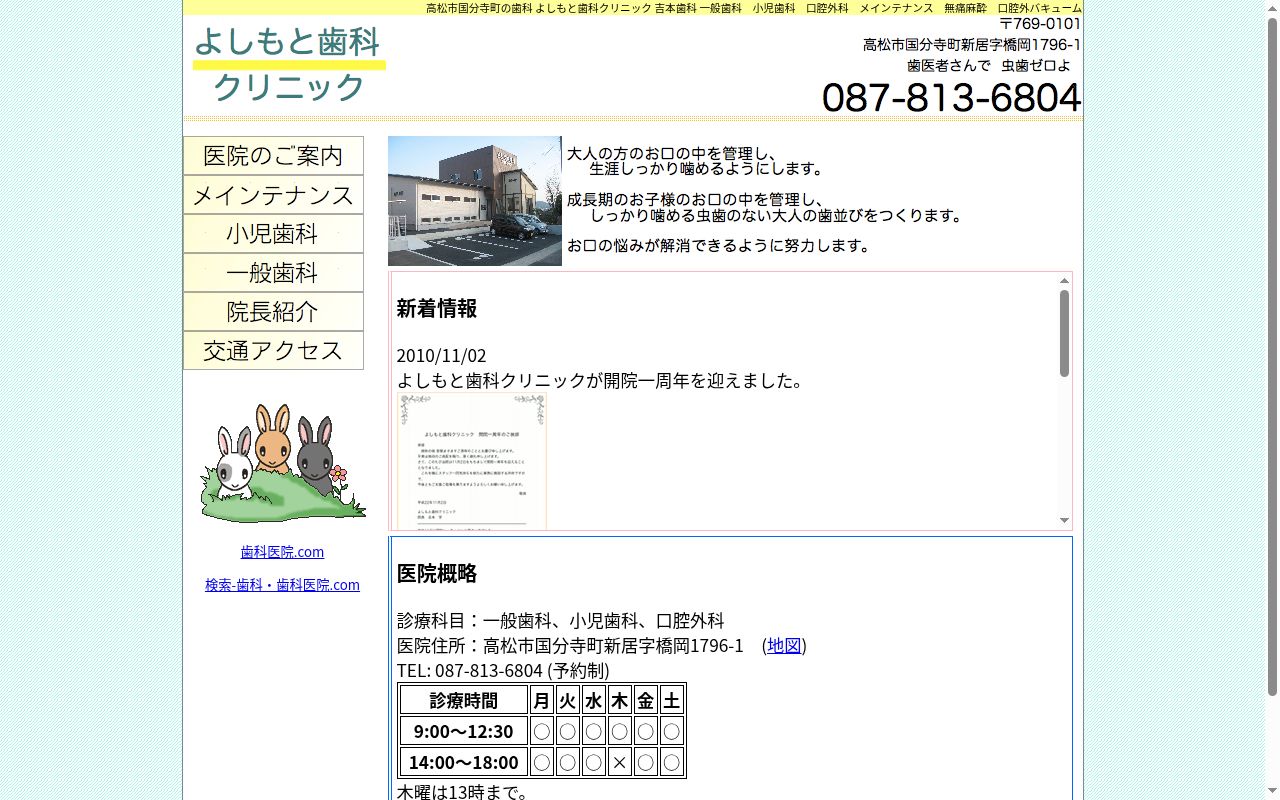Click the 新着情報 heading

click(x=436, y=309)
